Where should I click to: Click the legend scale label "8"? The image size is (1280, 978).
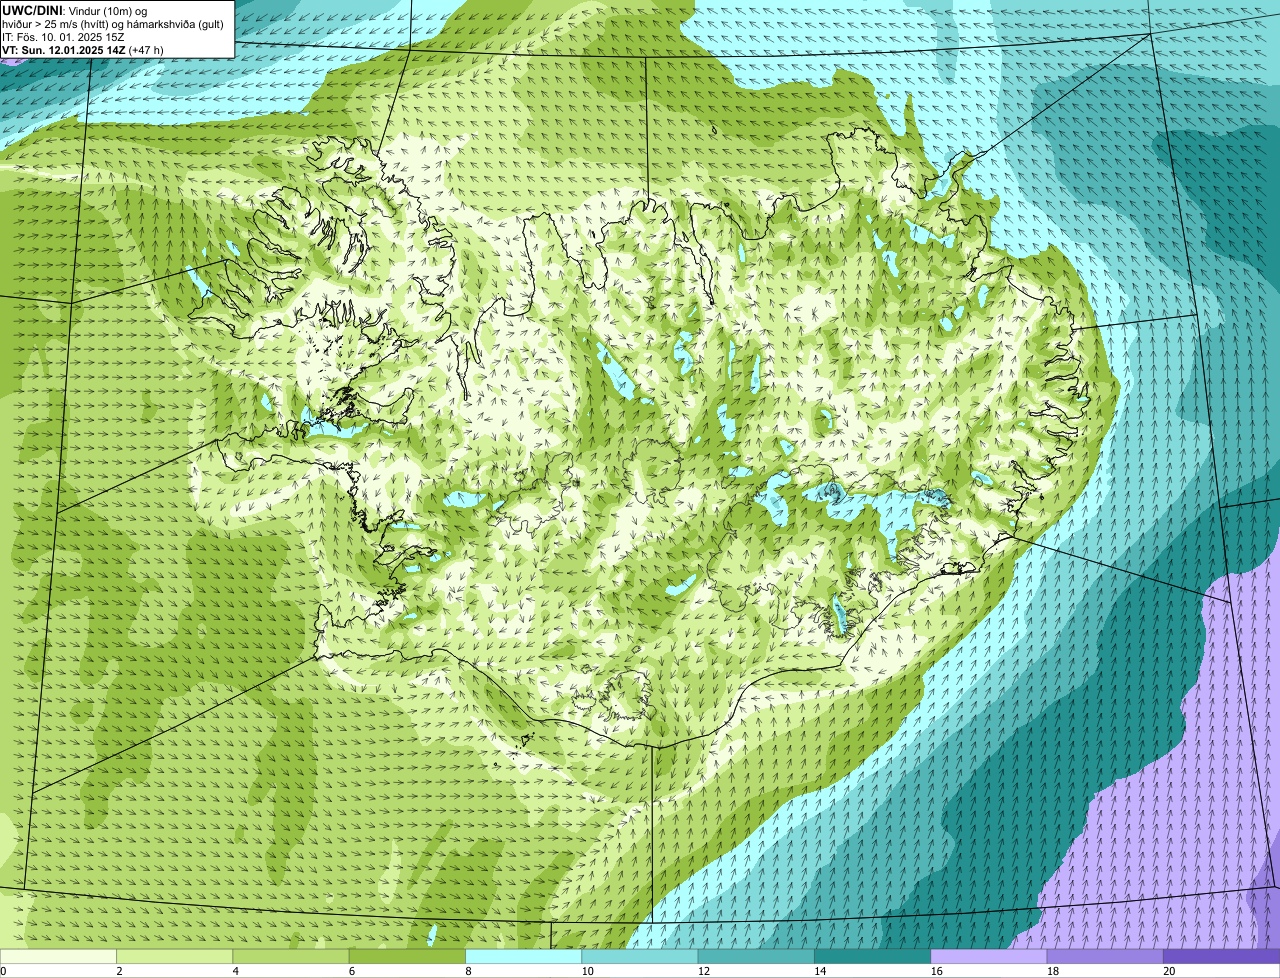click(x=467, y=970)
